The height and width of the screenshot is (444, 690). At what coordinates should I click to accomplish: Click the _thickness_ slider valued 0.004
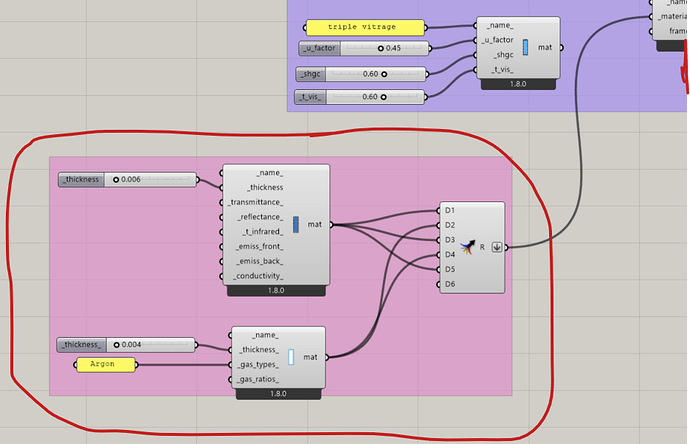[x=126, y=345]
